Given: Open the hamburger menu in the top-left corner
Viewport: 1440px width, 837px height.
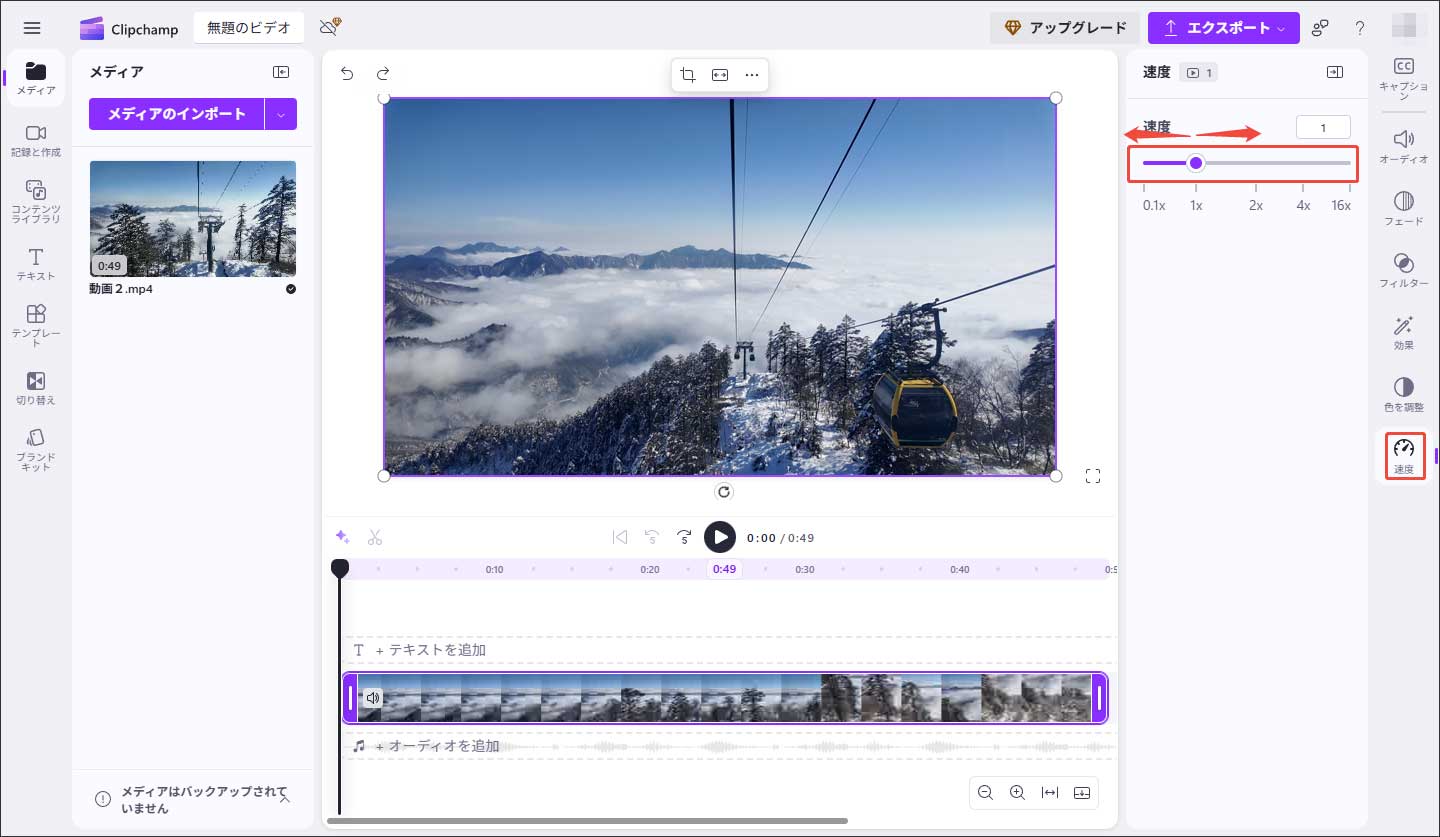Looking at the screenshot, I should [32, 27].
